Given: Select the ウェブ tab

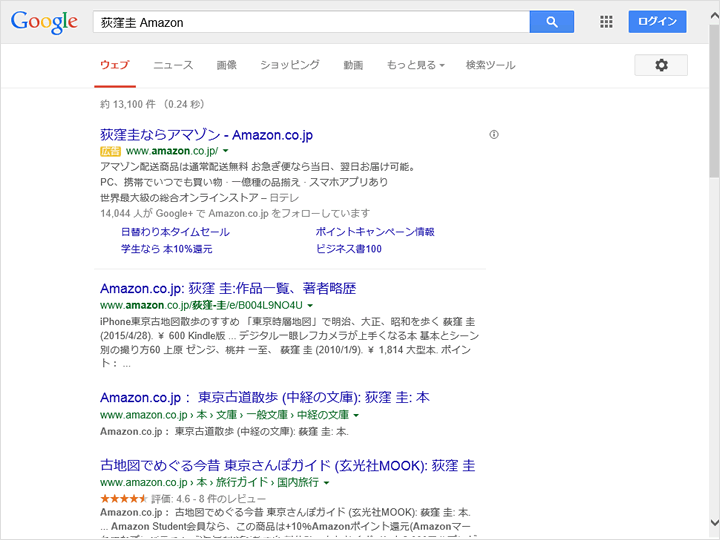Looking at the screenshot, I should [115, 65].
